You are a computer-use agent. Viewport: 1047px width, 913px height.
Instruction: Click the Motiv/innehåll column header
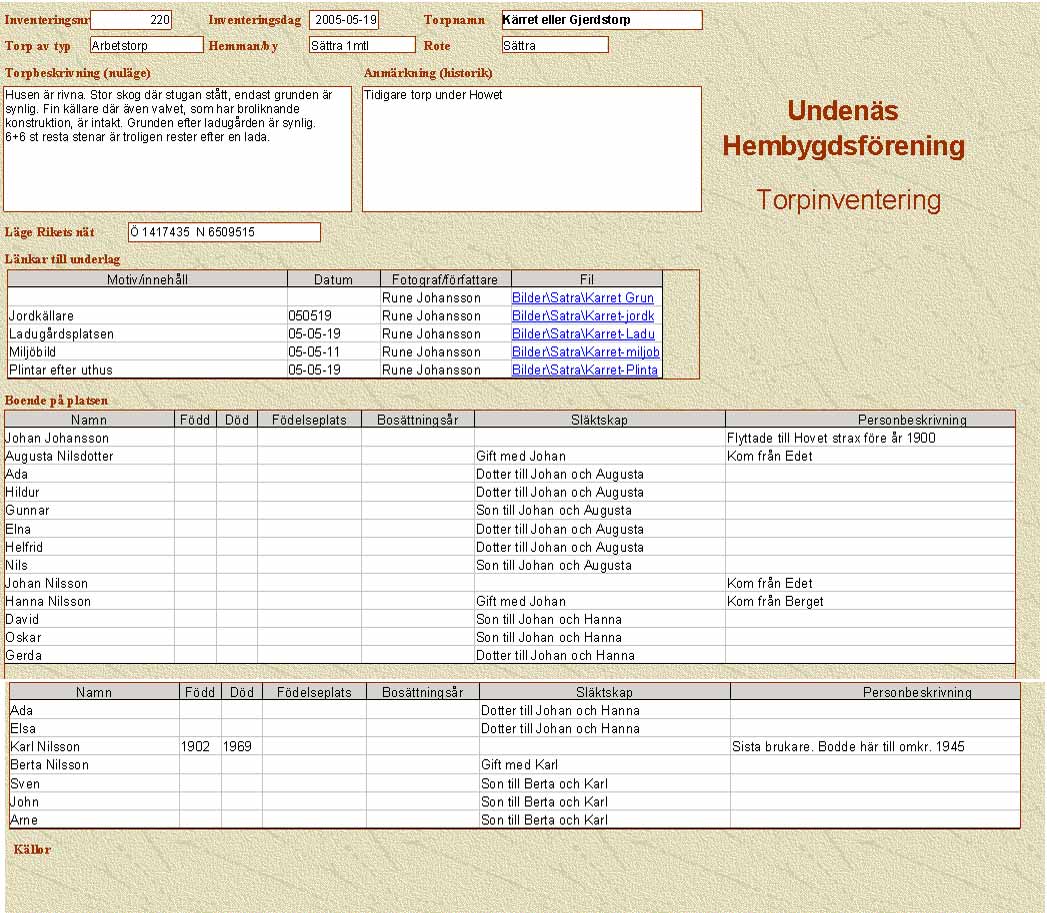point(147,280)
